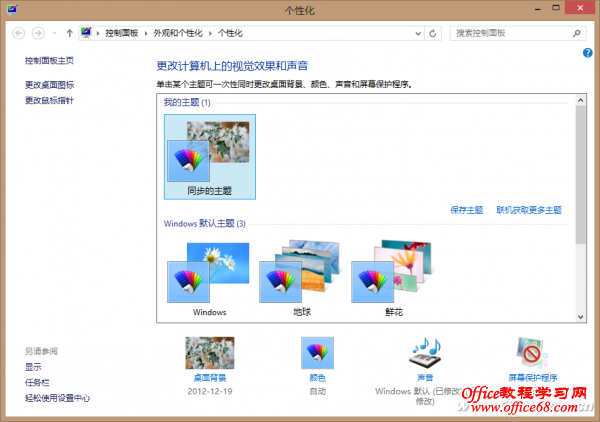Click the 声音 link label
The height and width of the screenshot is (422, 600).
pyautogui.click(x=425, y=378)
